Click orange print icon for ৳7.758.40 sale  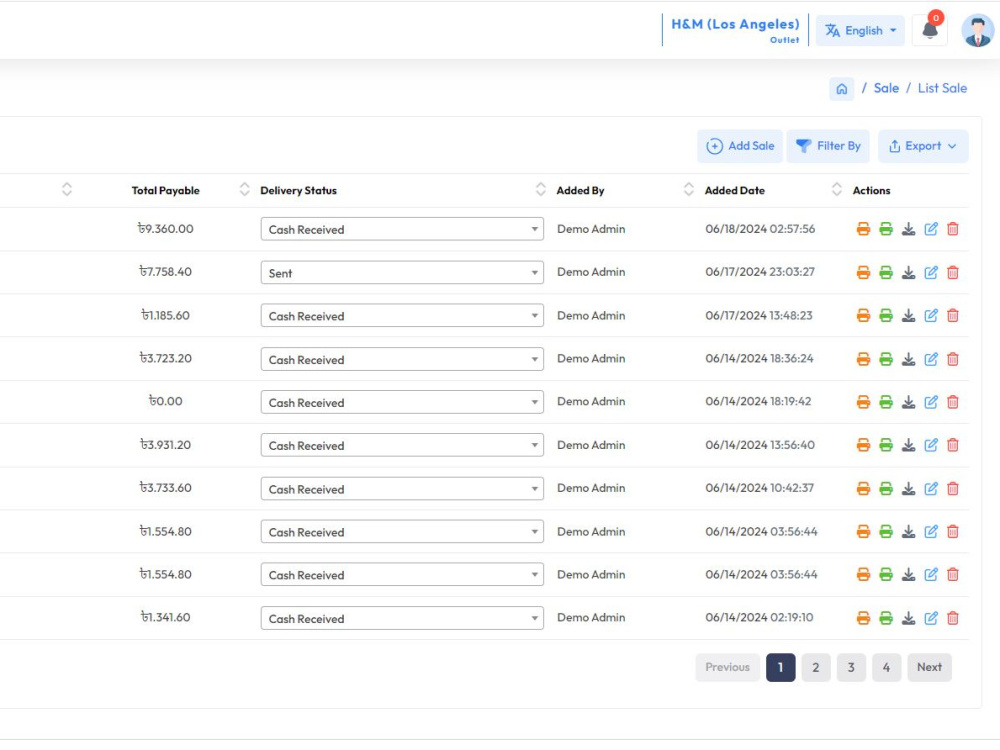click(x=863, y=273)
